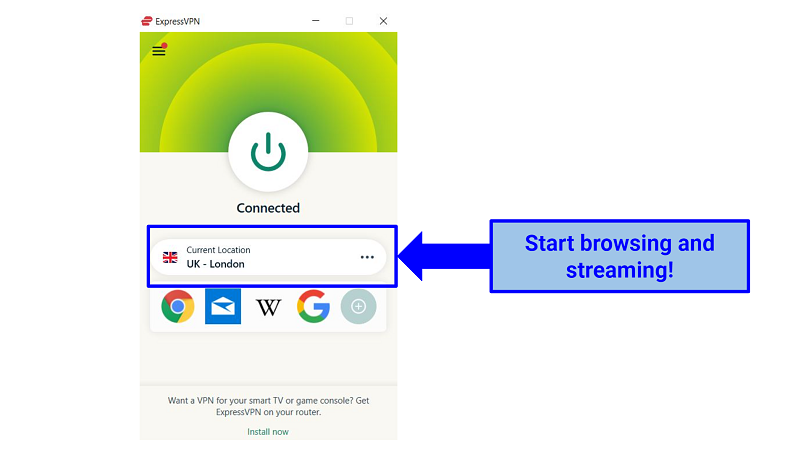Click the blue arrow pointing to location
The height and width of the screenshot is (453, 806).
click(x=440, y=257)
